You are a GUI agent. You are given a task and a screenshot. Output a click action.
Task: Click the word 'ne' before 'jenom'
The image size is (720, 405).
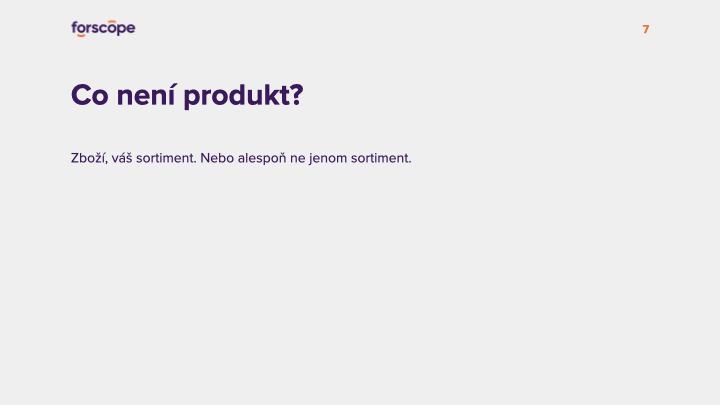tap(298, 159)
